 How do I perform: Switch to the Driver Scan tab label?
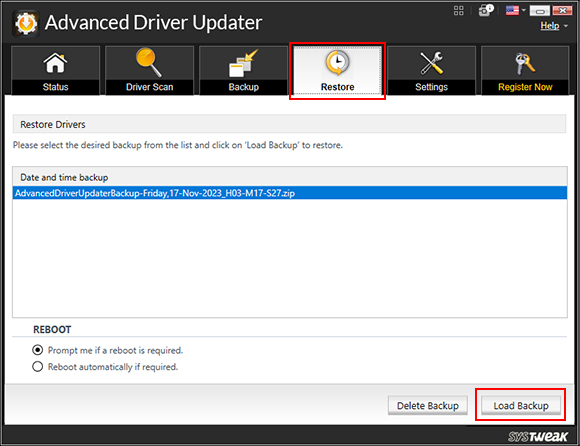[149, 87]
